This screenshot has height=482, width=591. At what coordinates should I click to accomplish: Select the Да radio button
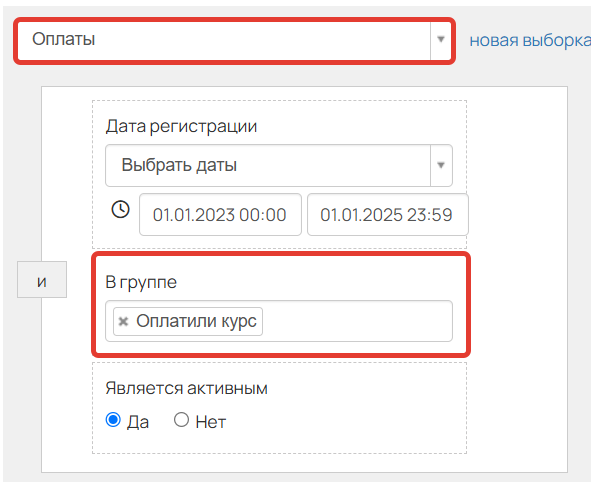[x=113, y=420]
